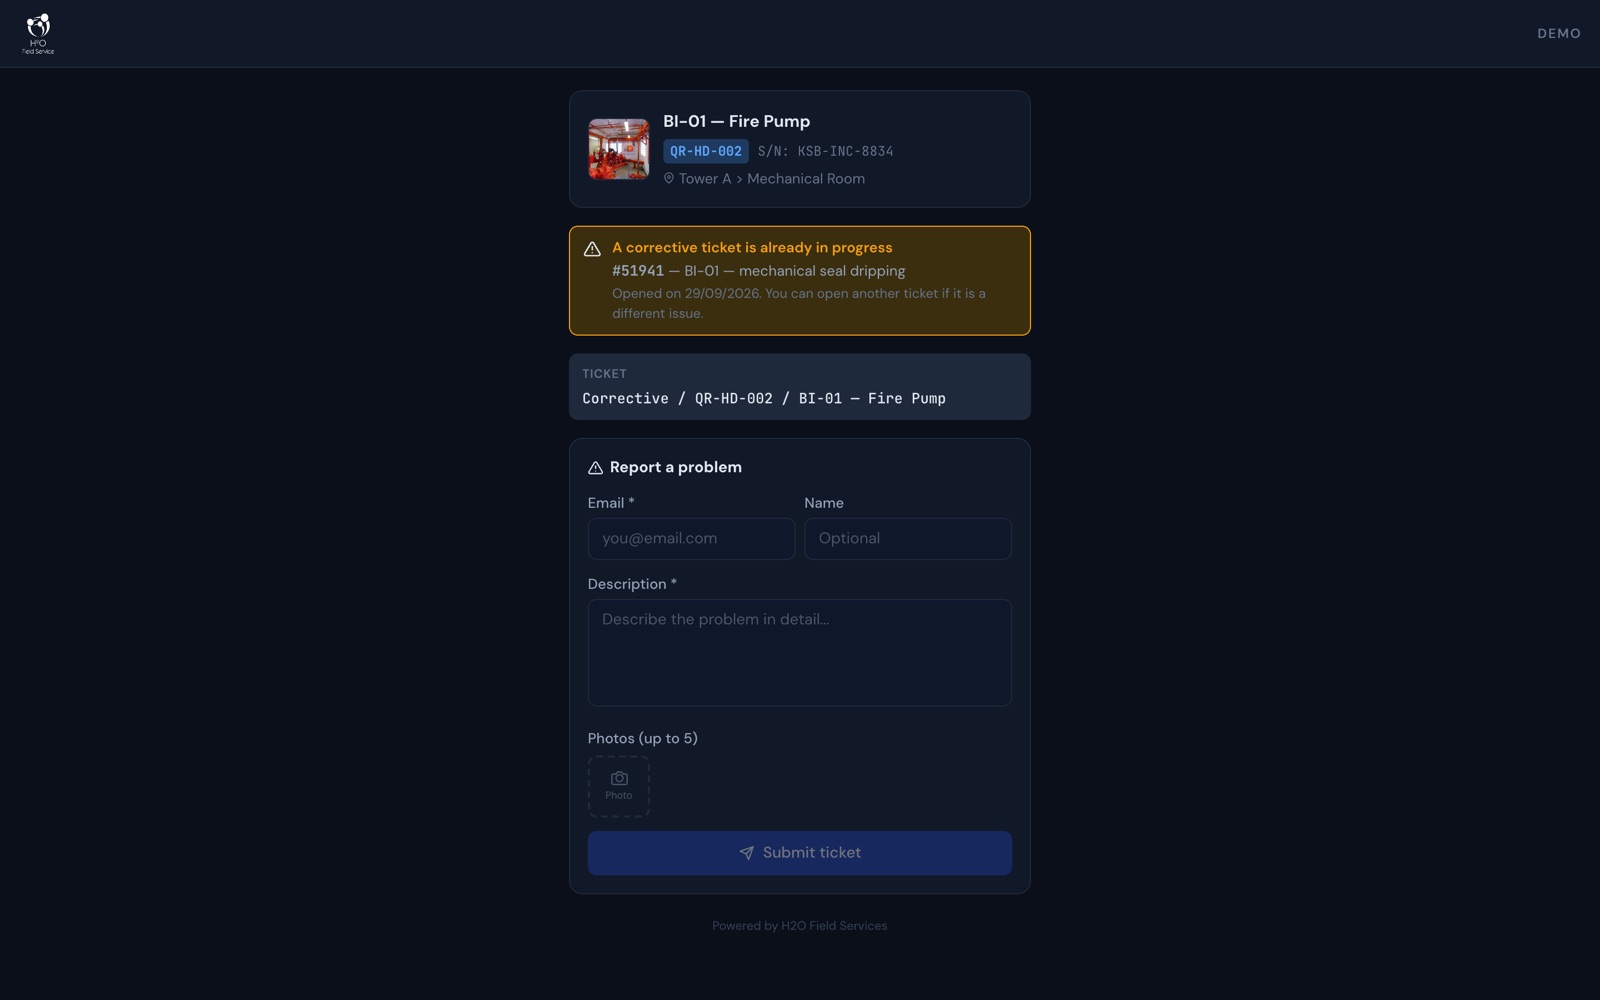Click the breadcrumb chevron after Tower A
Screen dimensions: 1600x1000
coord(739,179)
